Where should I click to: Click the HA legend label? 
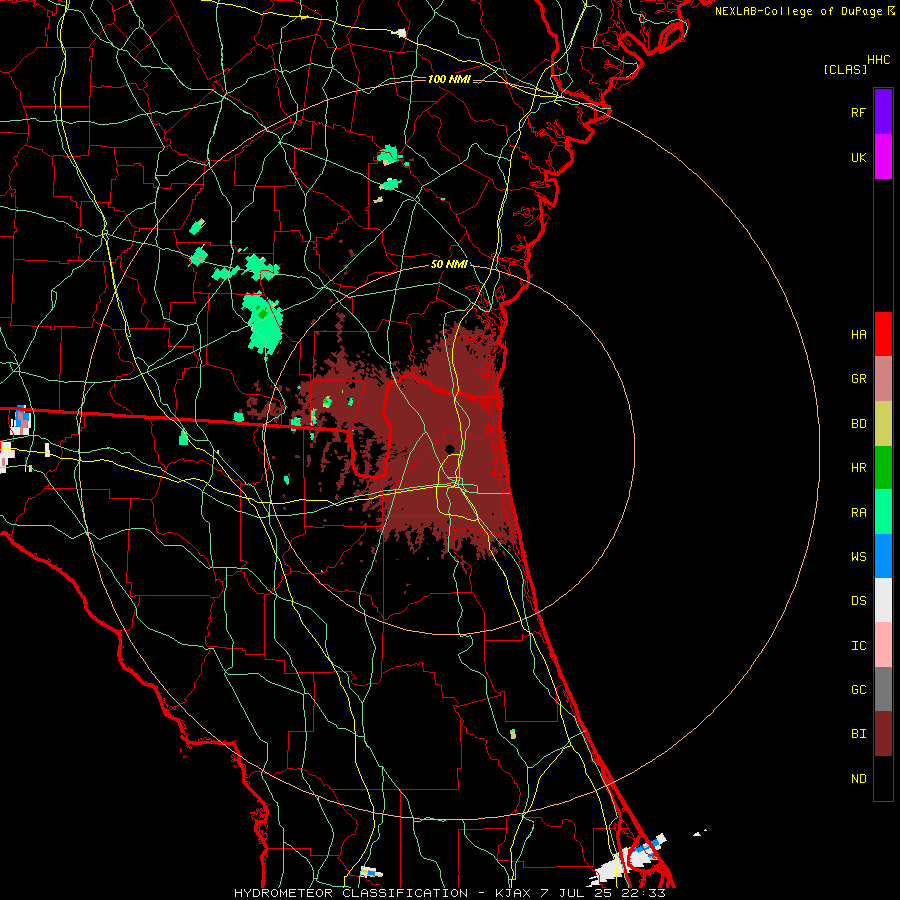[859, 334]
